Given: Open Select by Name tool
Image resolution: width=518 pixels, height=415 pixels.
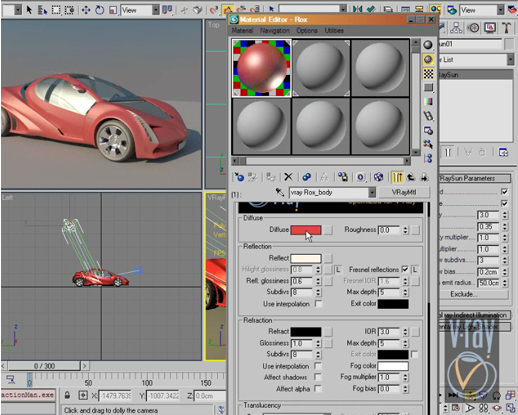Looking at the screenshot, I should (42, 10).
